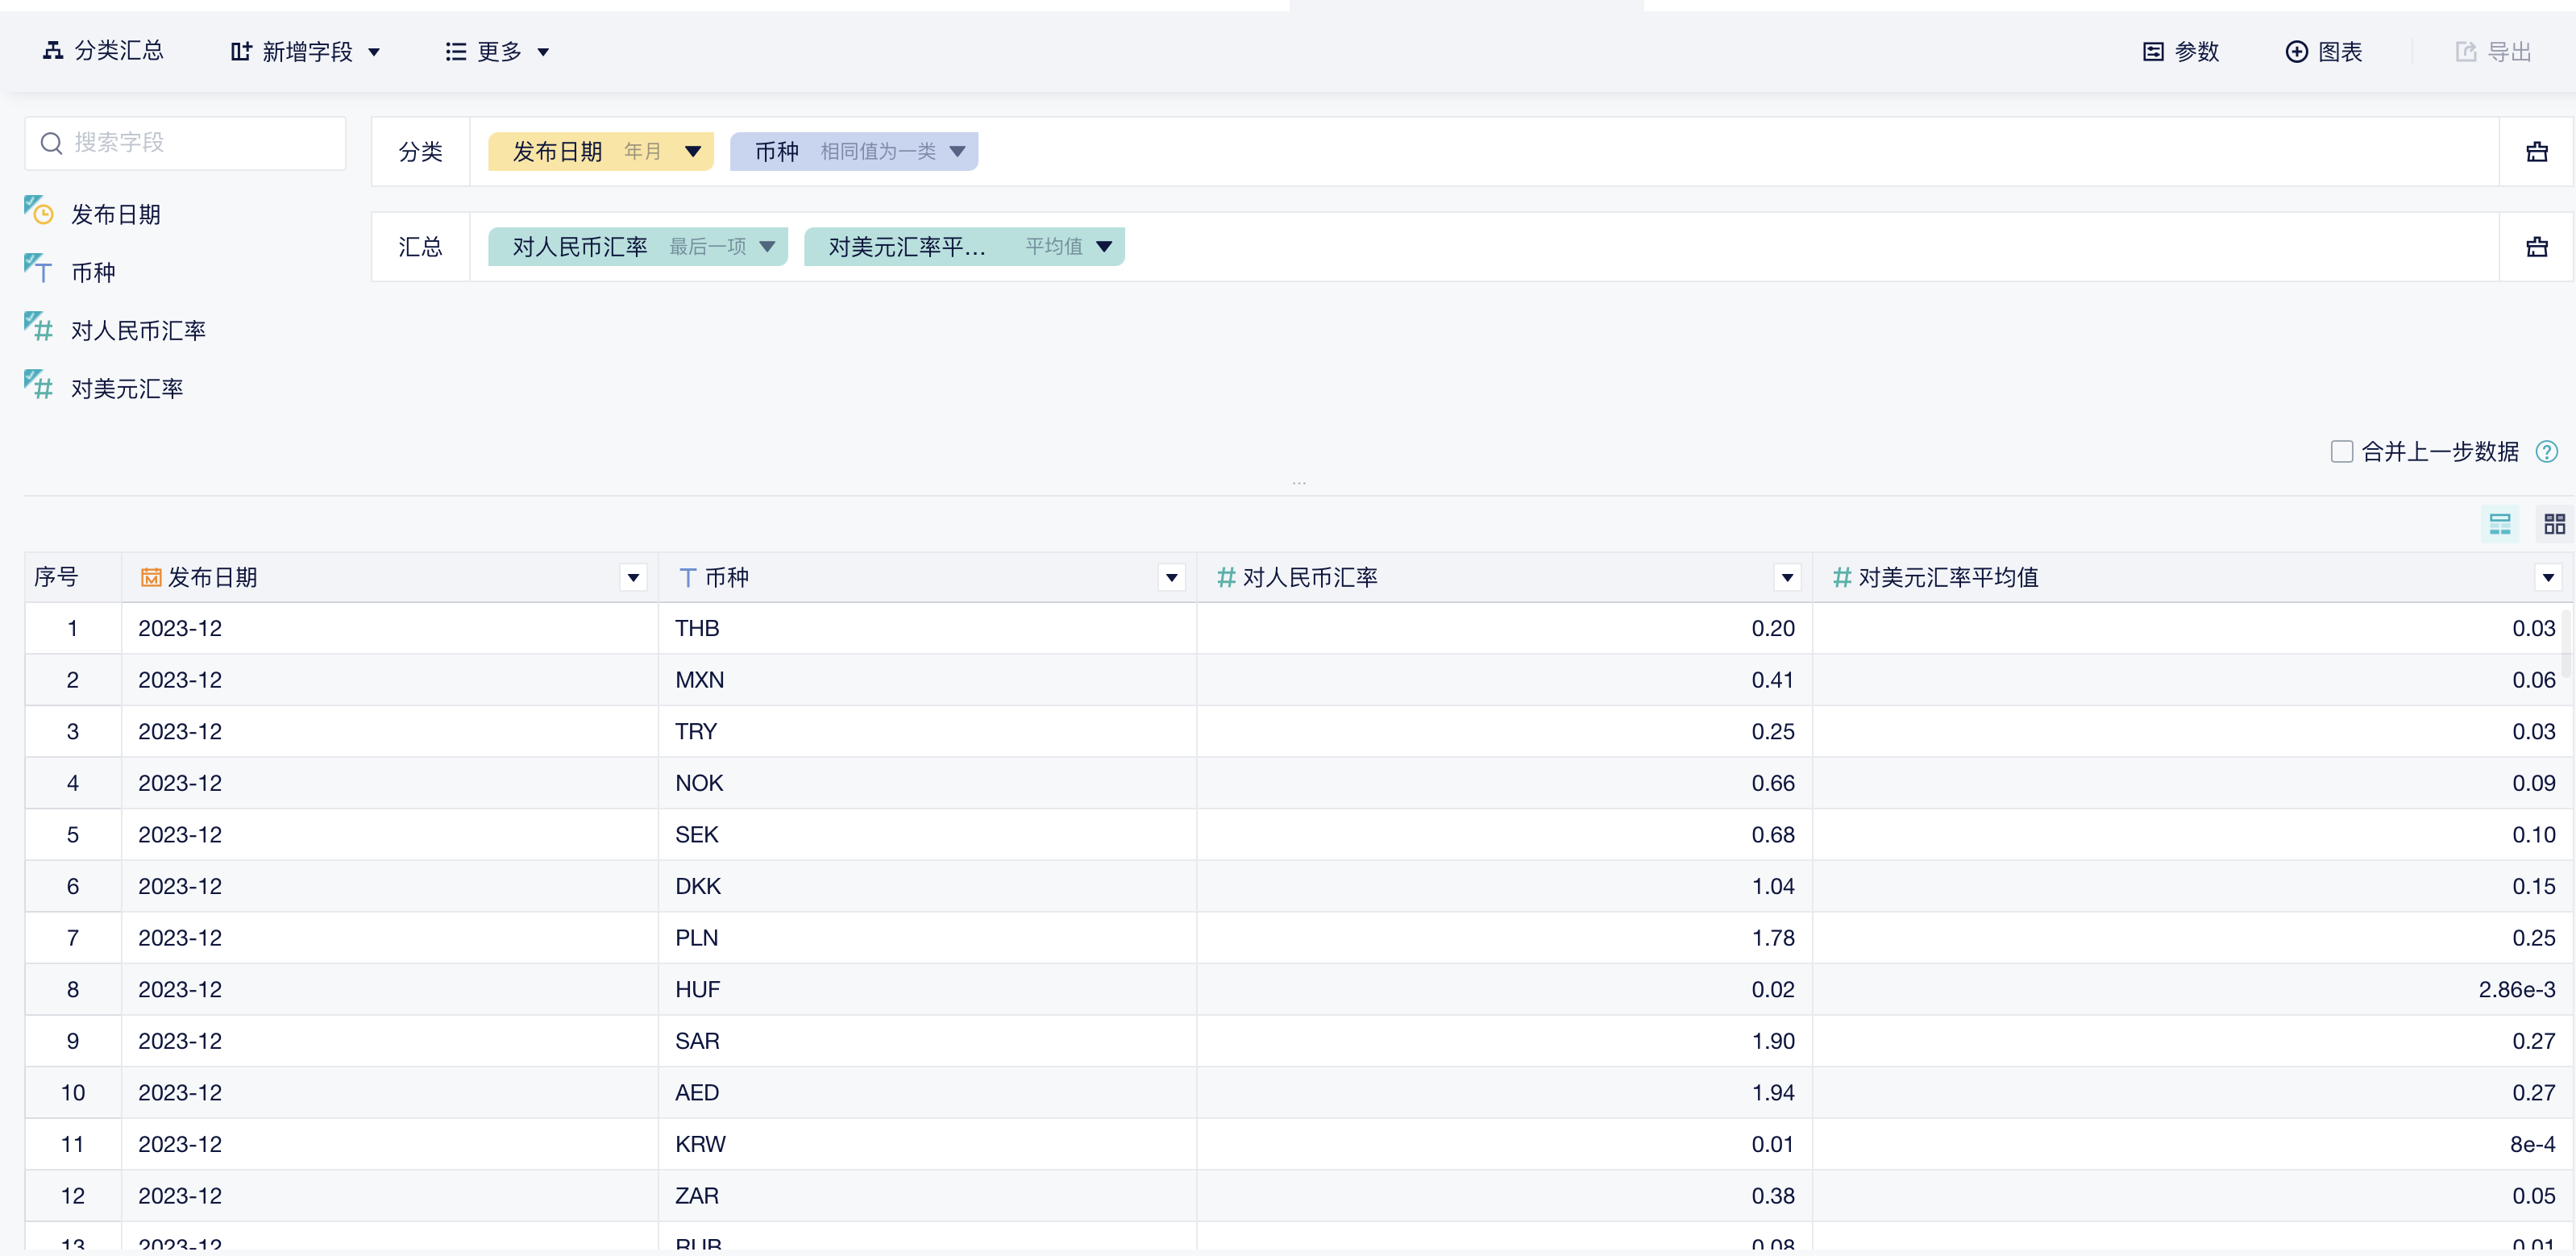Open the 图表 chart button
The image size is (2576, 1256).
tap(2324, 52)
